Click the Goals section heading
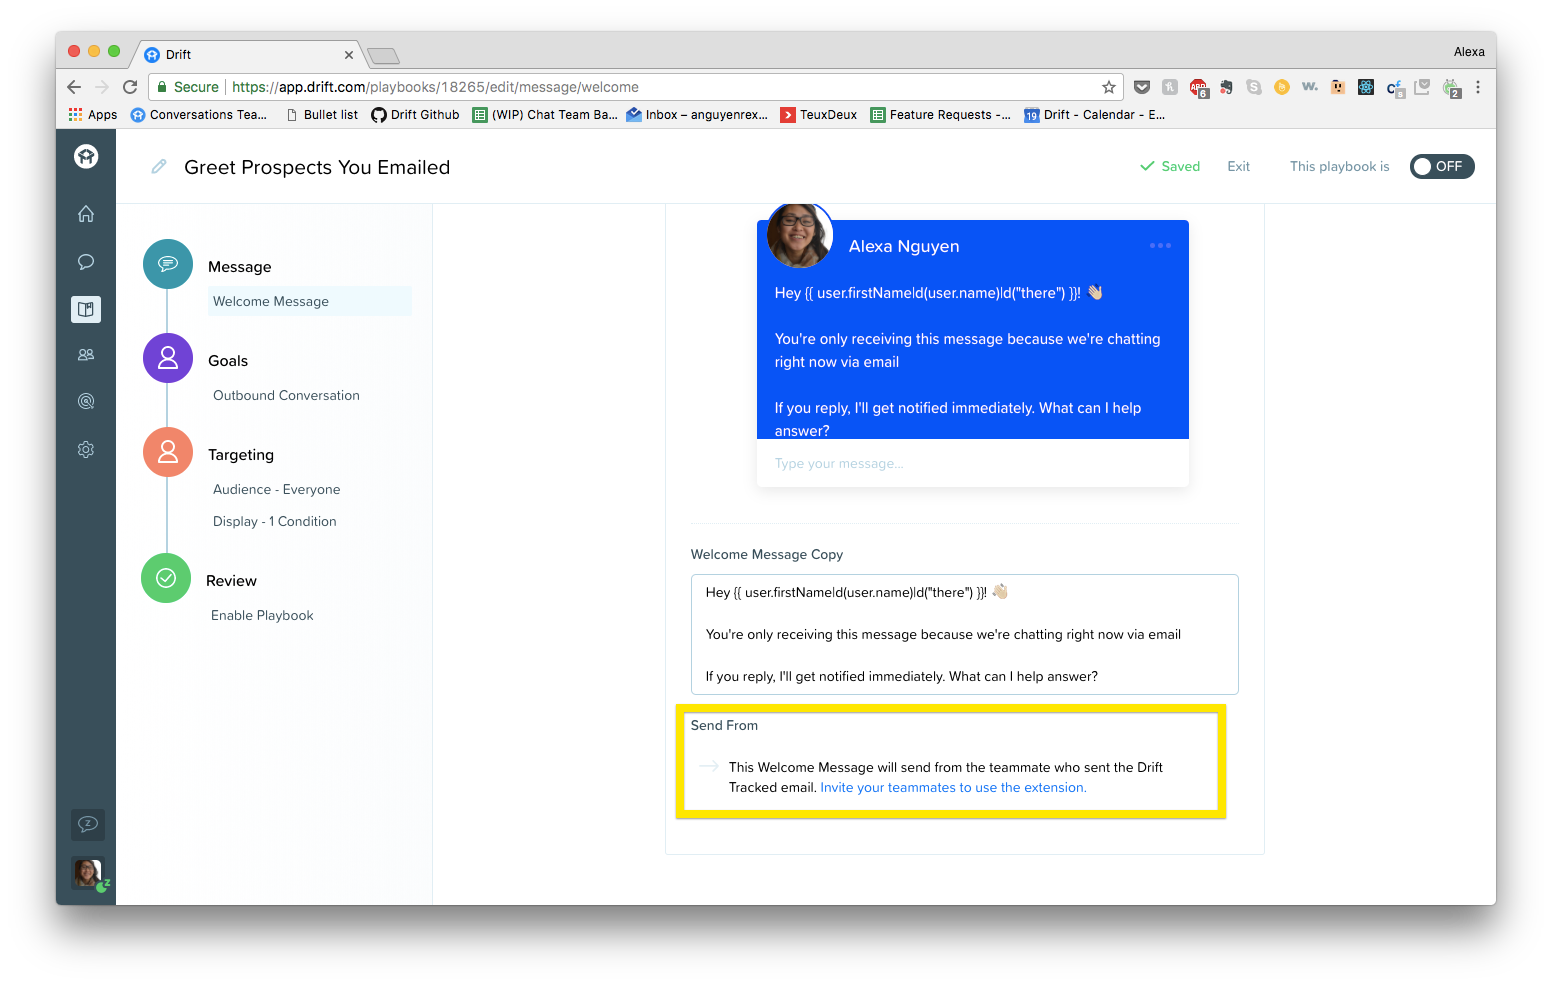 228,361
